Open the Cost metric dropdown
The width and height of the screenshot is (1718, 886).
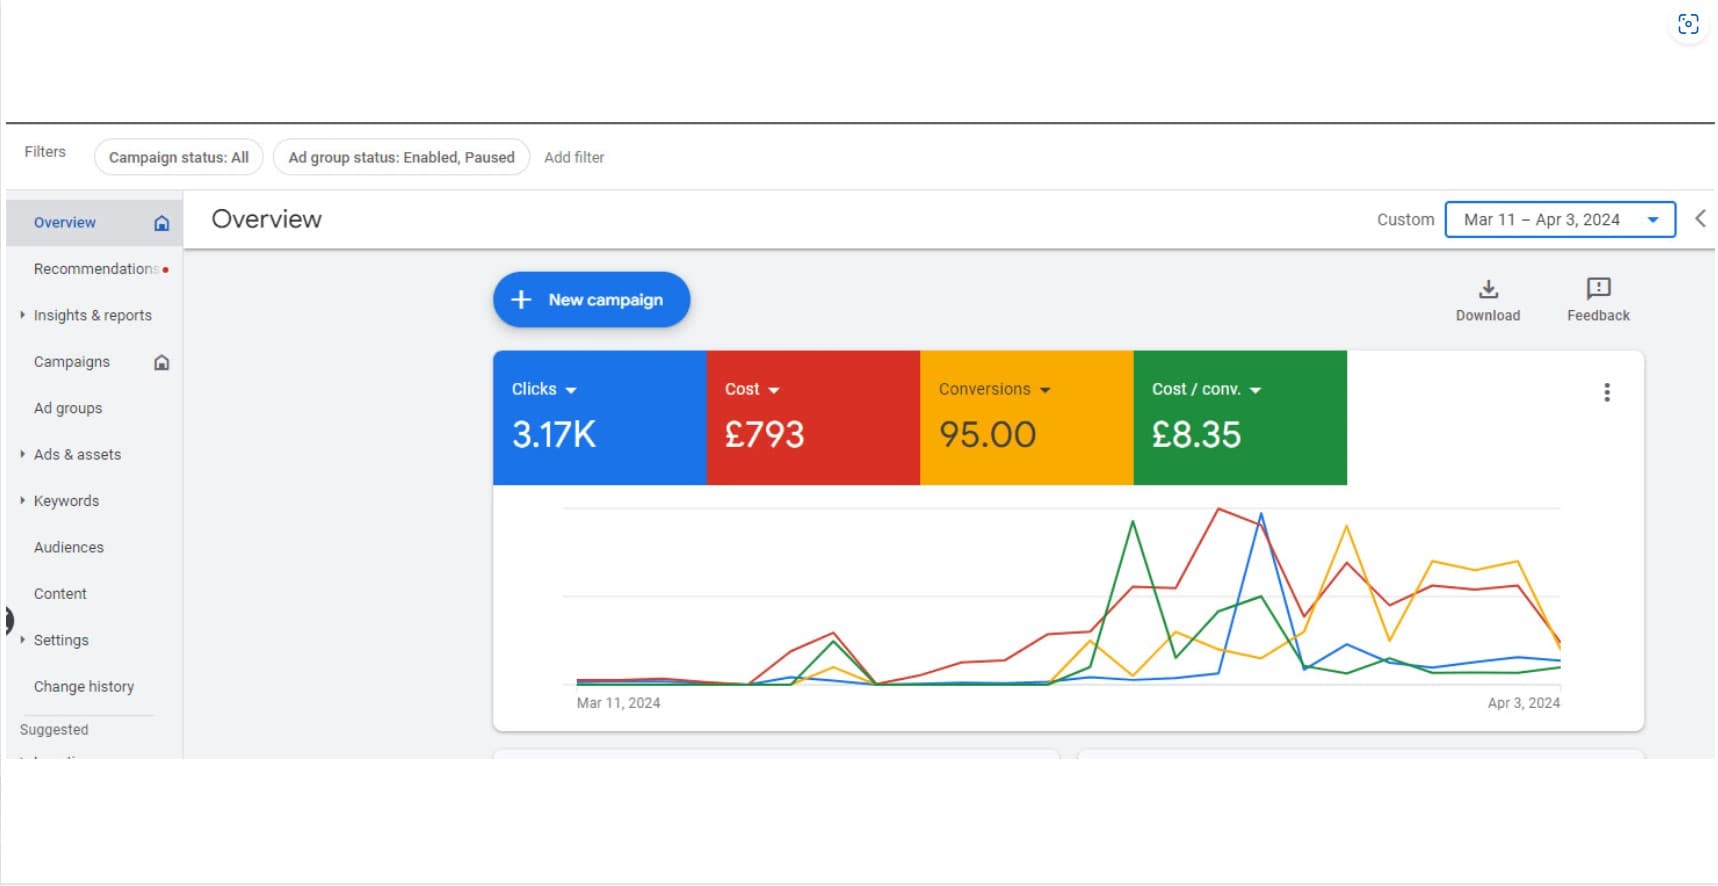click(773, 390)
